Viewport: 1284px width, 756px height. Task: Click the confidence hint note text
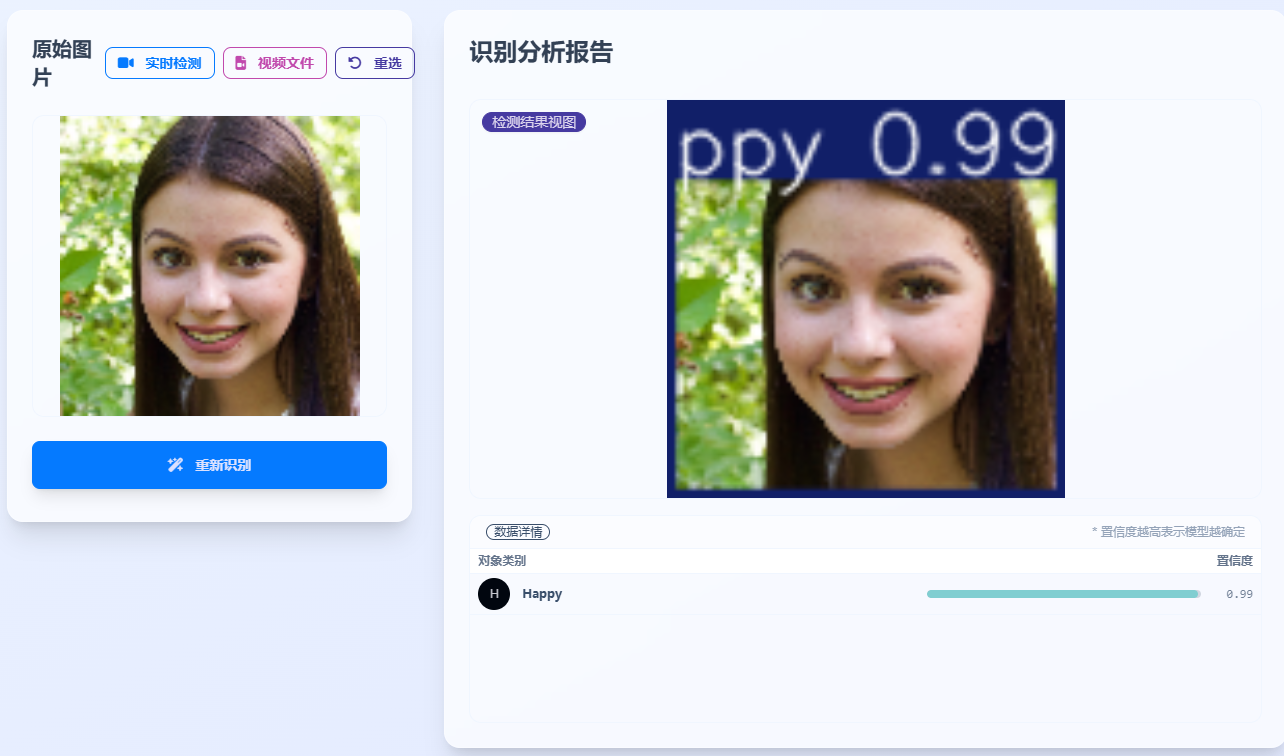[x=1168, y=532]
